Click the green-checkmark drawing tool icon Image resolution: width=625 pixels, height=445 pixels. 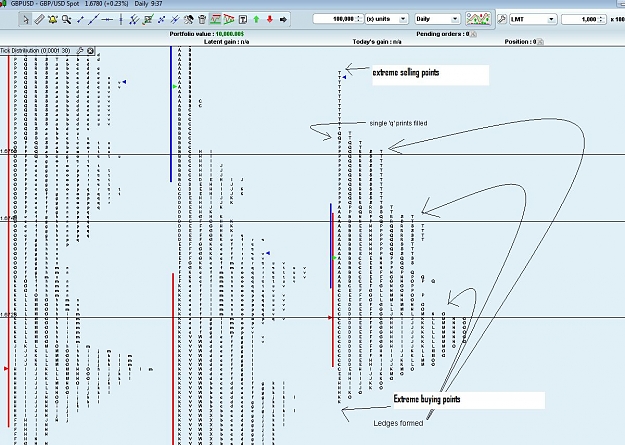[148, 19]
